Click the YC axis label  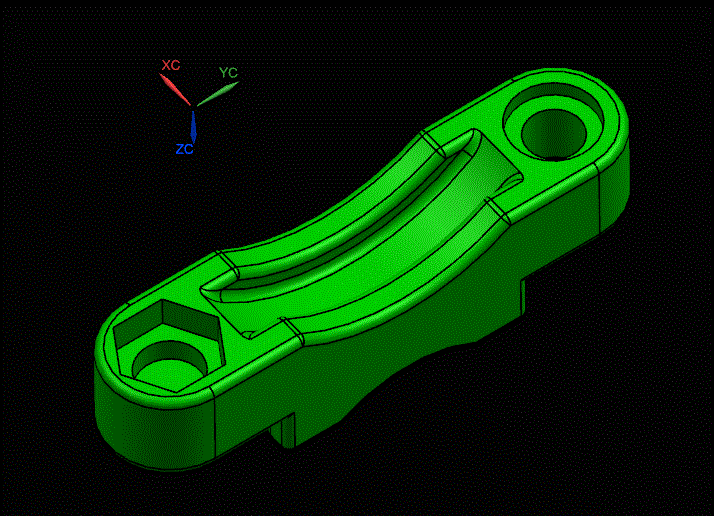click(x=228, y=72)
